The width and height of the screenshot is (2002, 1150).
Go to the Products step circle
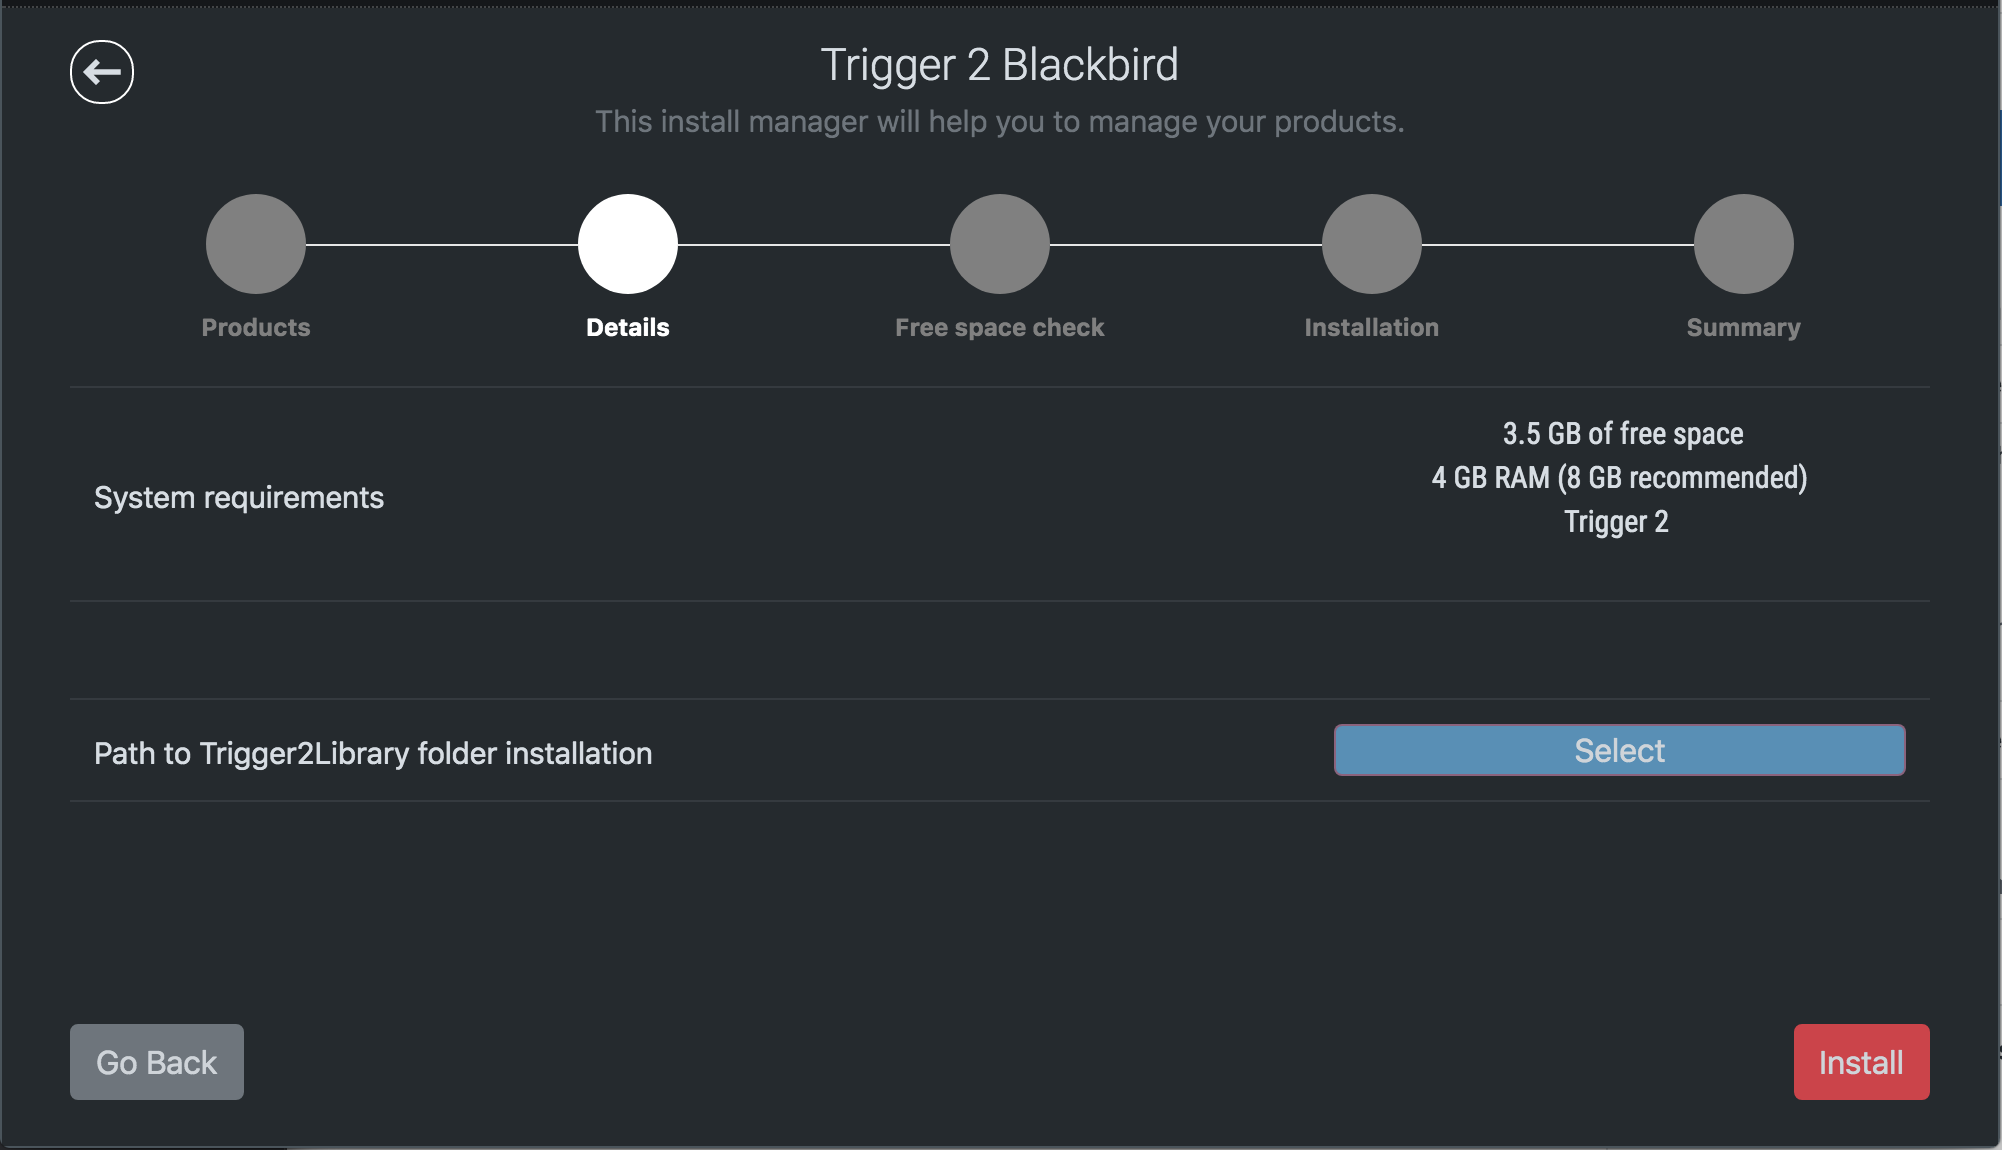point(256,244)
